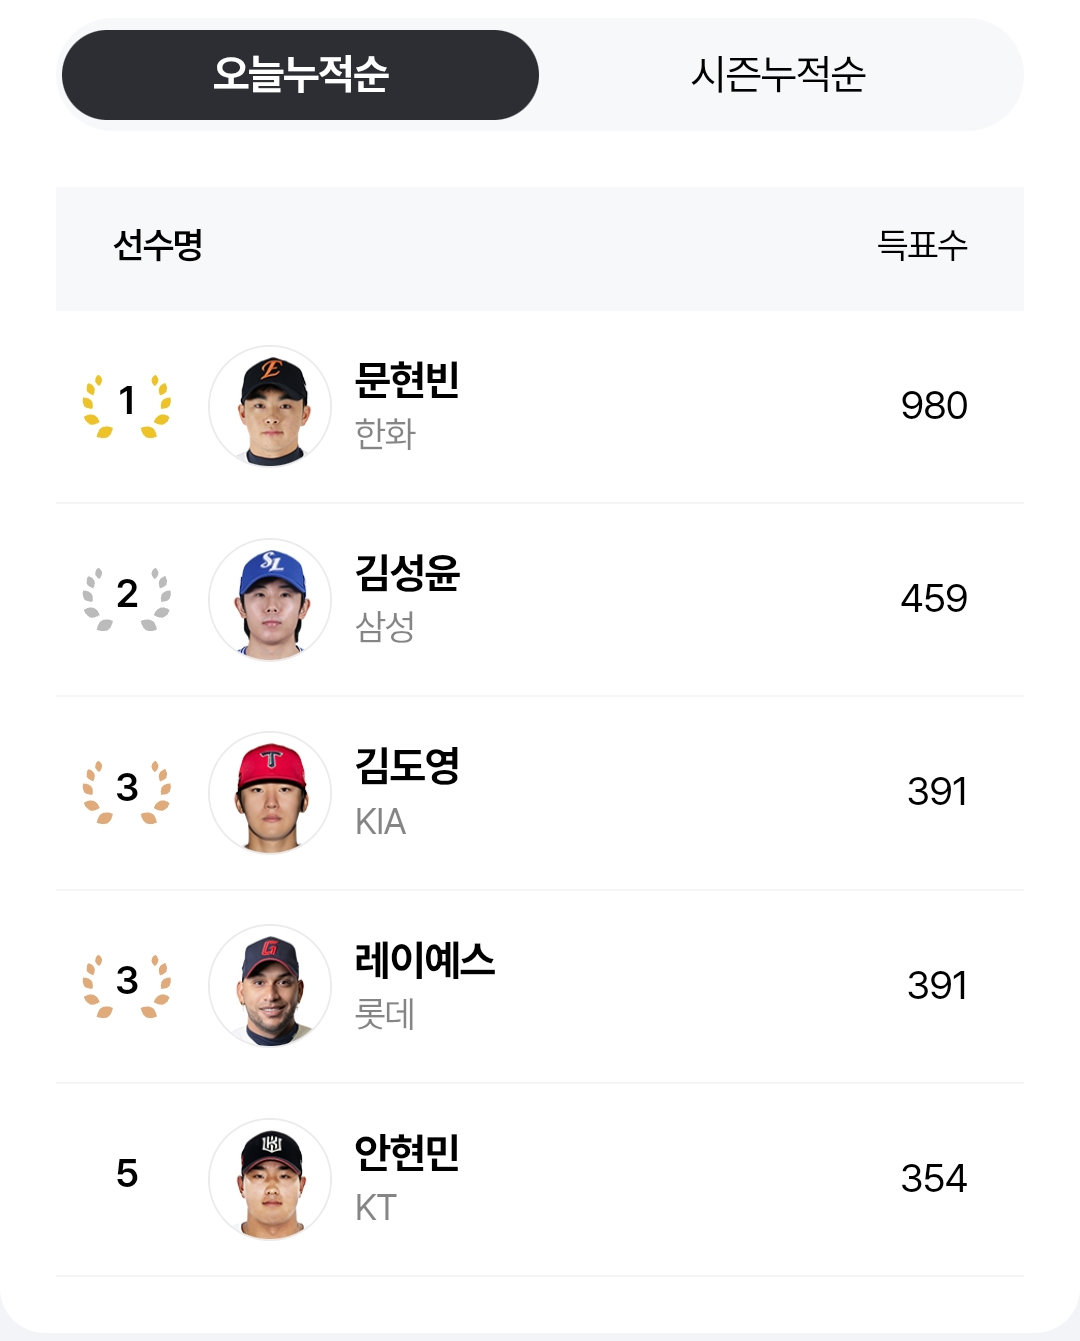
Task: Click 레이예스's bronze rank 3 badge
Action: point(126,984)
